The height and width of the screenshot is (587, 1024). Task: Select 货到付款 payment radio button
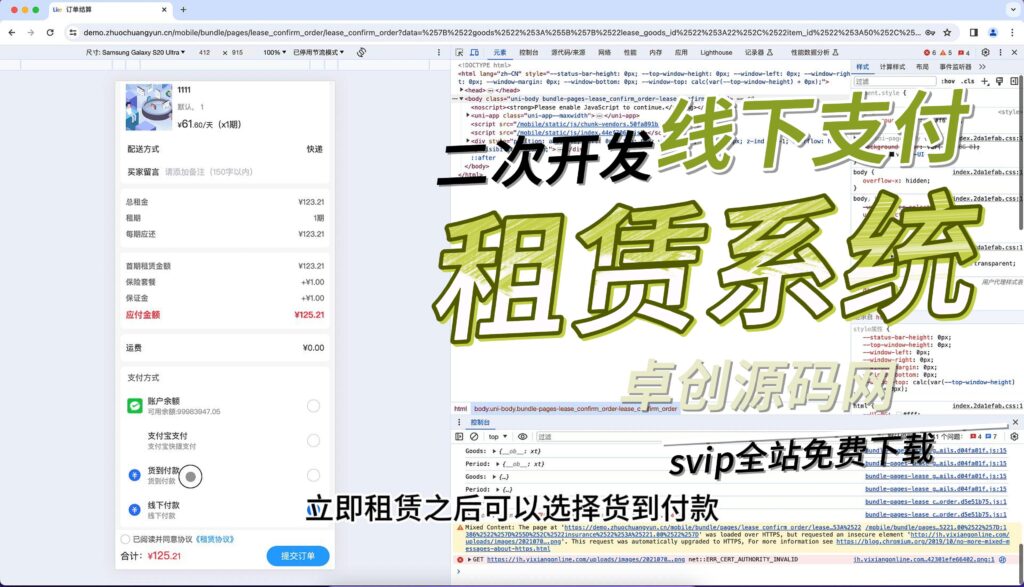pos(313,475)
